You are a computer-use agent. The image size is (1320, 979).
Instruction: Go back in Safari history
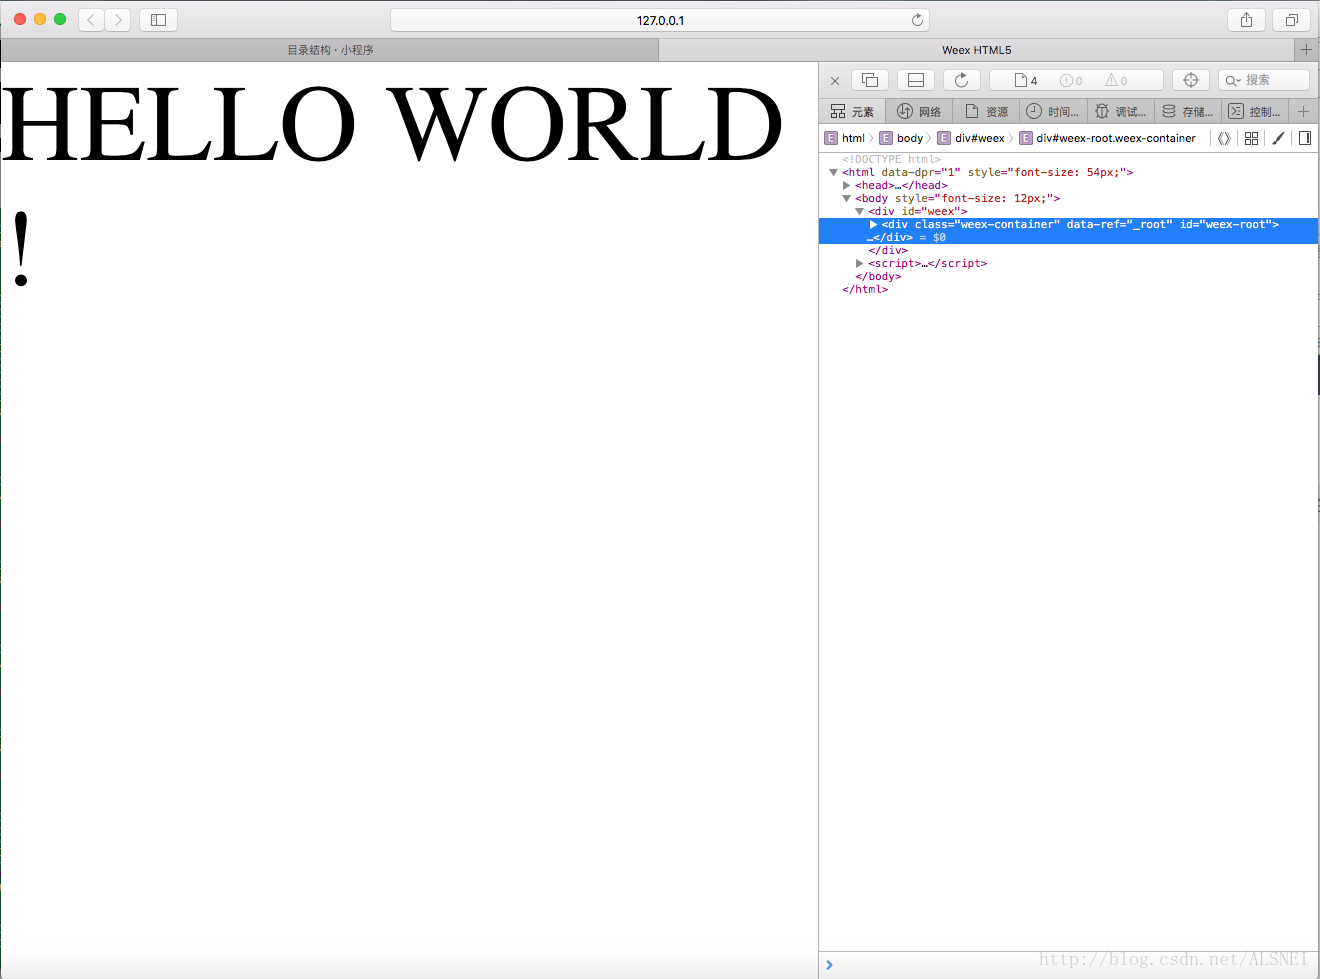coord(91,20)
